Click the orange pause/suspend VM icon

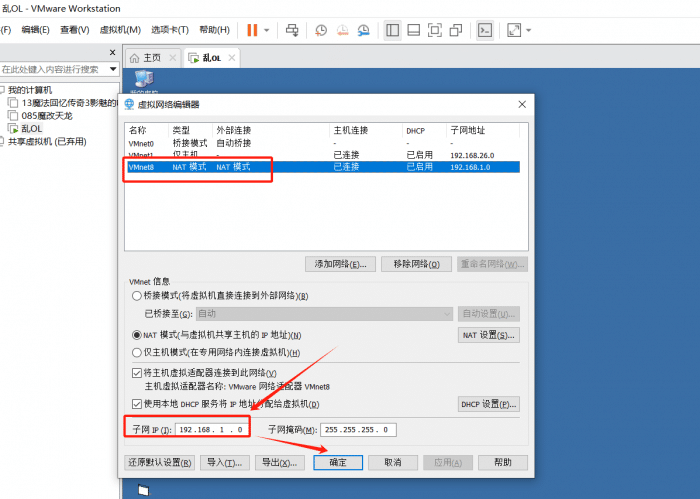[x=252, y=30]
